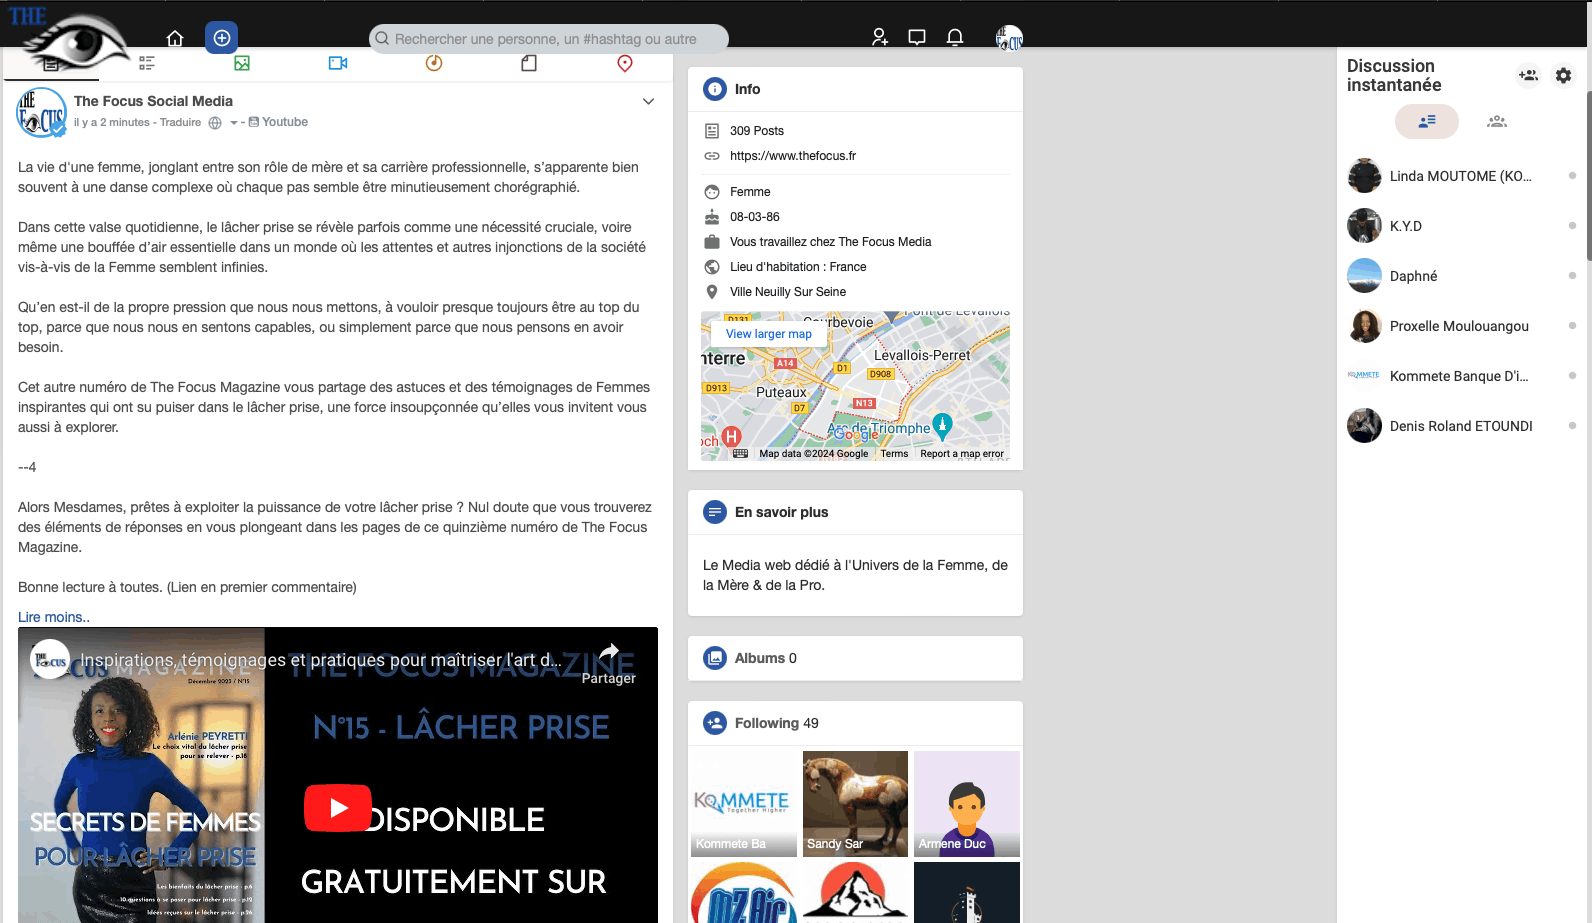Open chat with Kommete Banque D'i...
Image resolution: width=1592 pixels, height=923 pixels.
(1461, 376)
